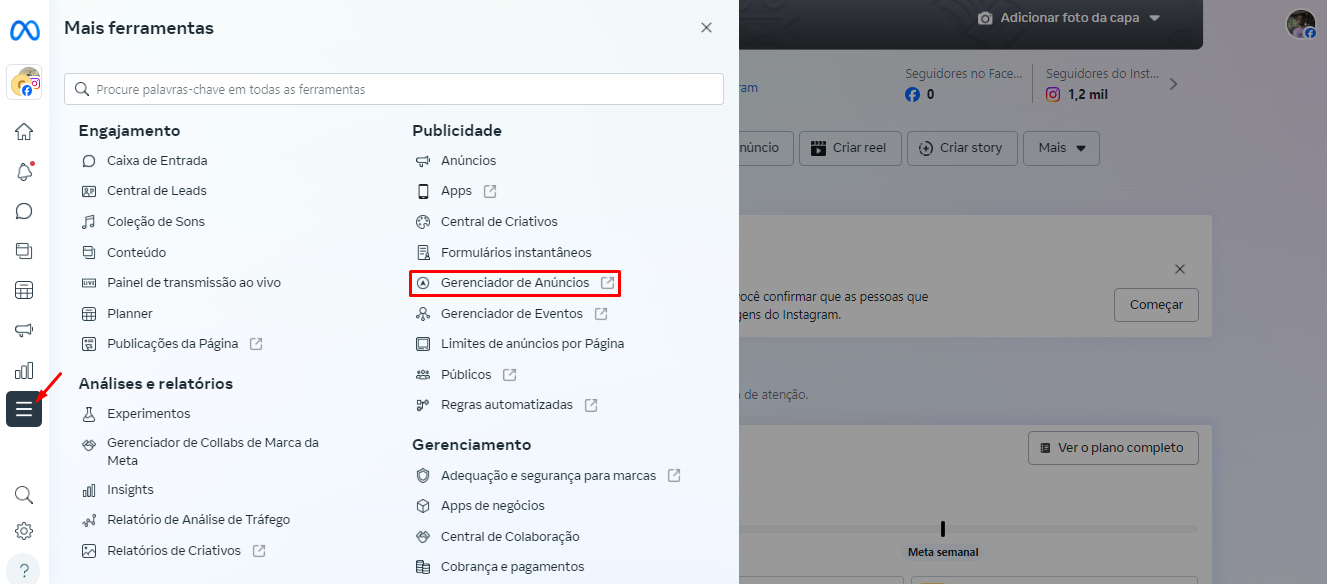This screenshot has width=1327, height=584.
Task: Open user profile avatar at top right
Action: pyautogui.click(x=1301, y=24)
